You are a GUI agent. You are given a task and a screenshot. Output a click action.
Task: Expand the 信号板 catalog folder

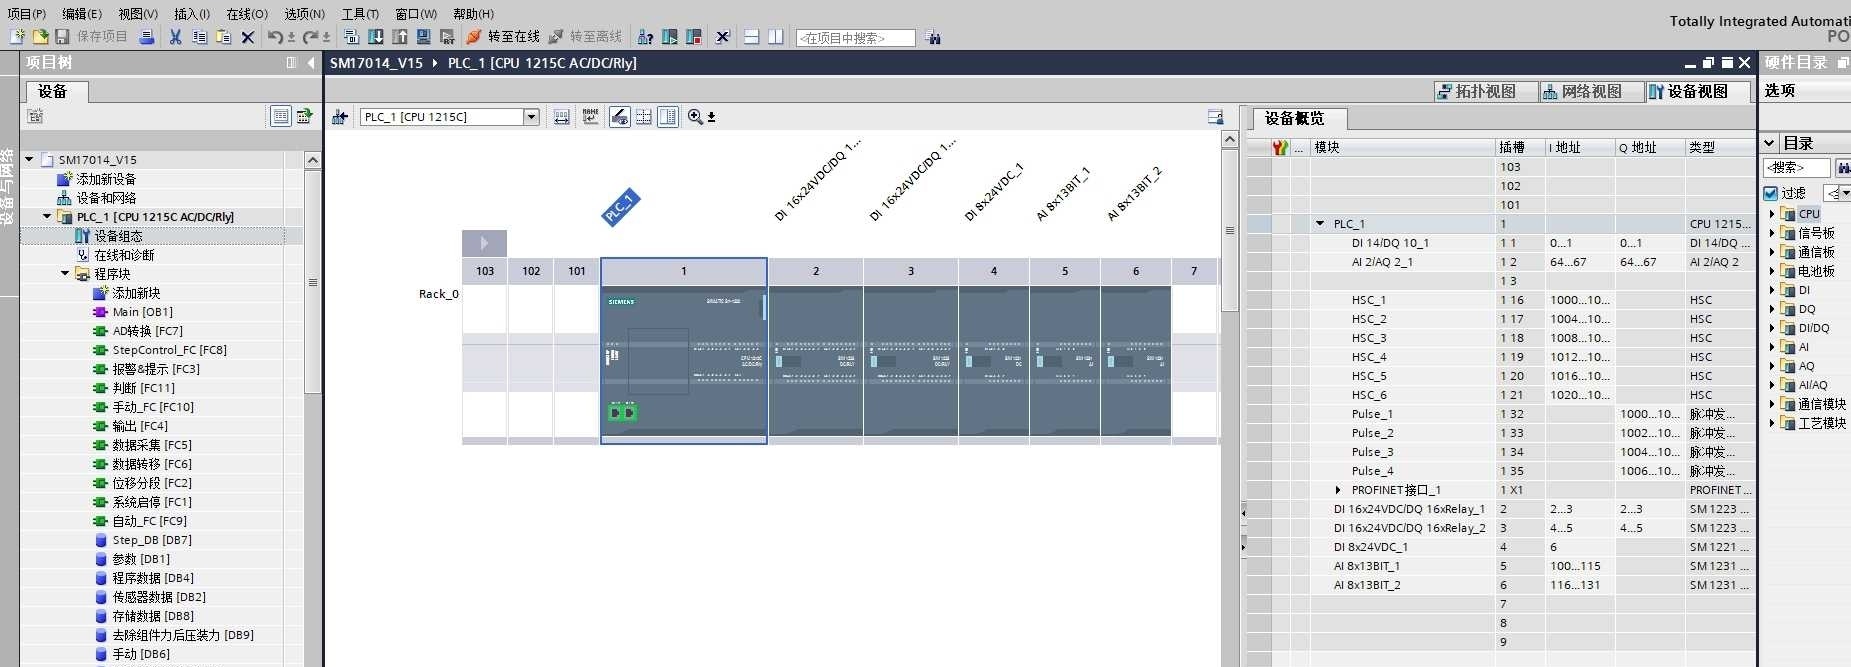(1772, 233)
